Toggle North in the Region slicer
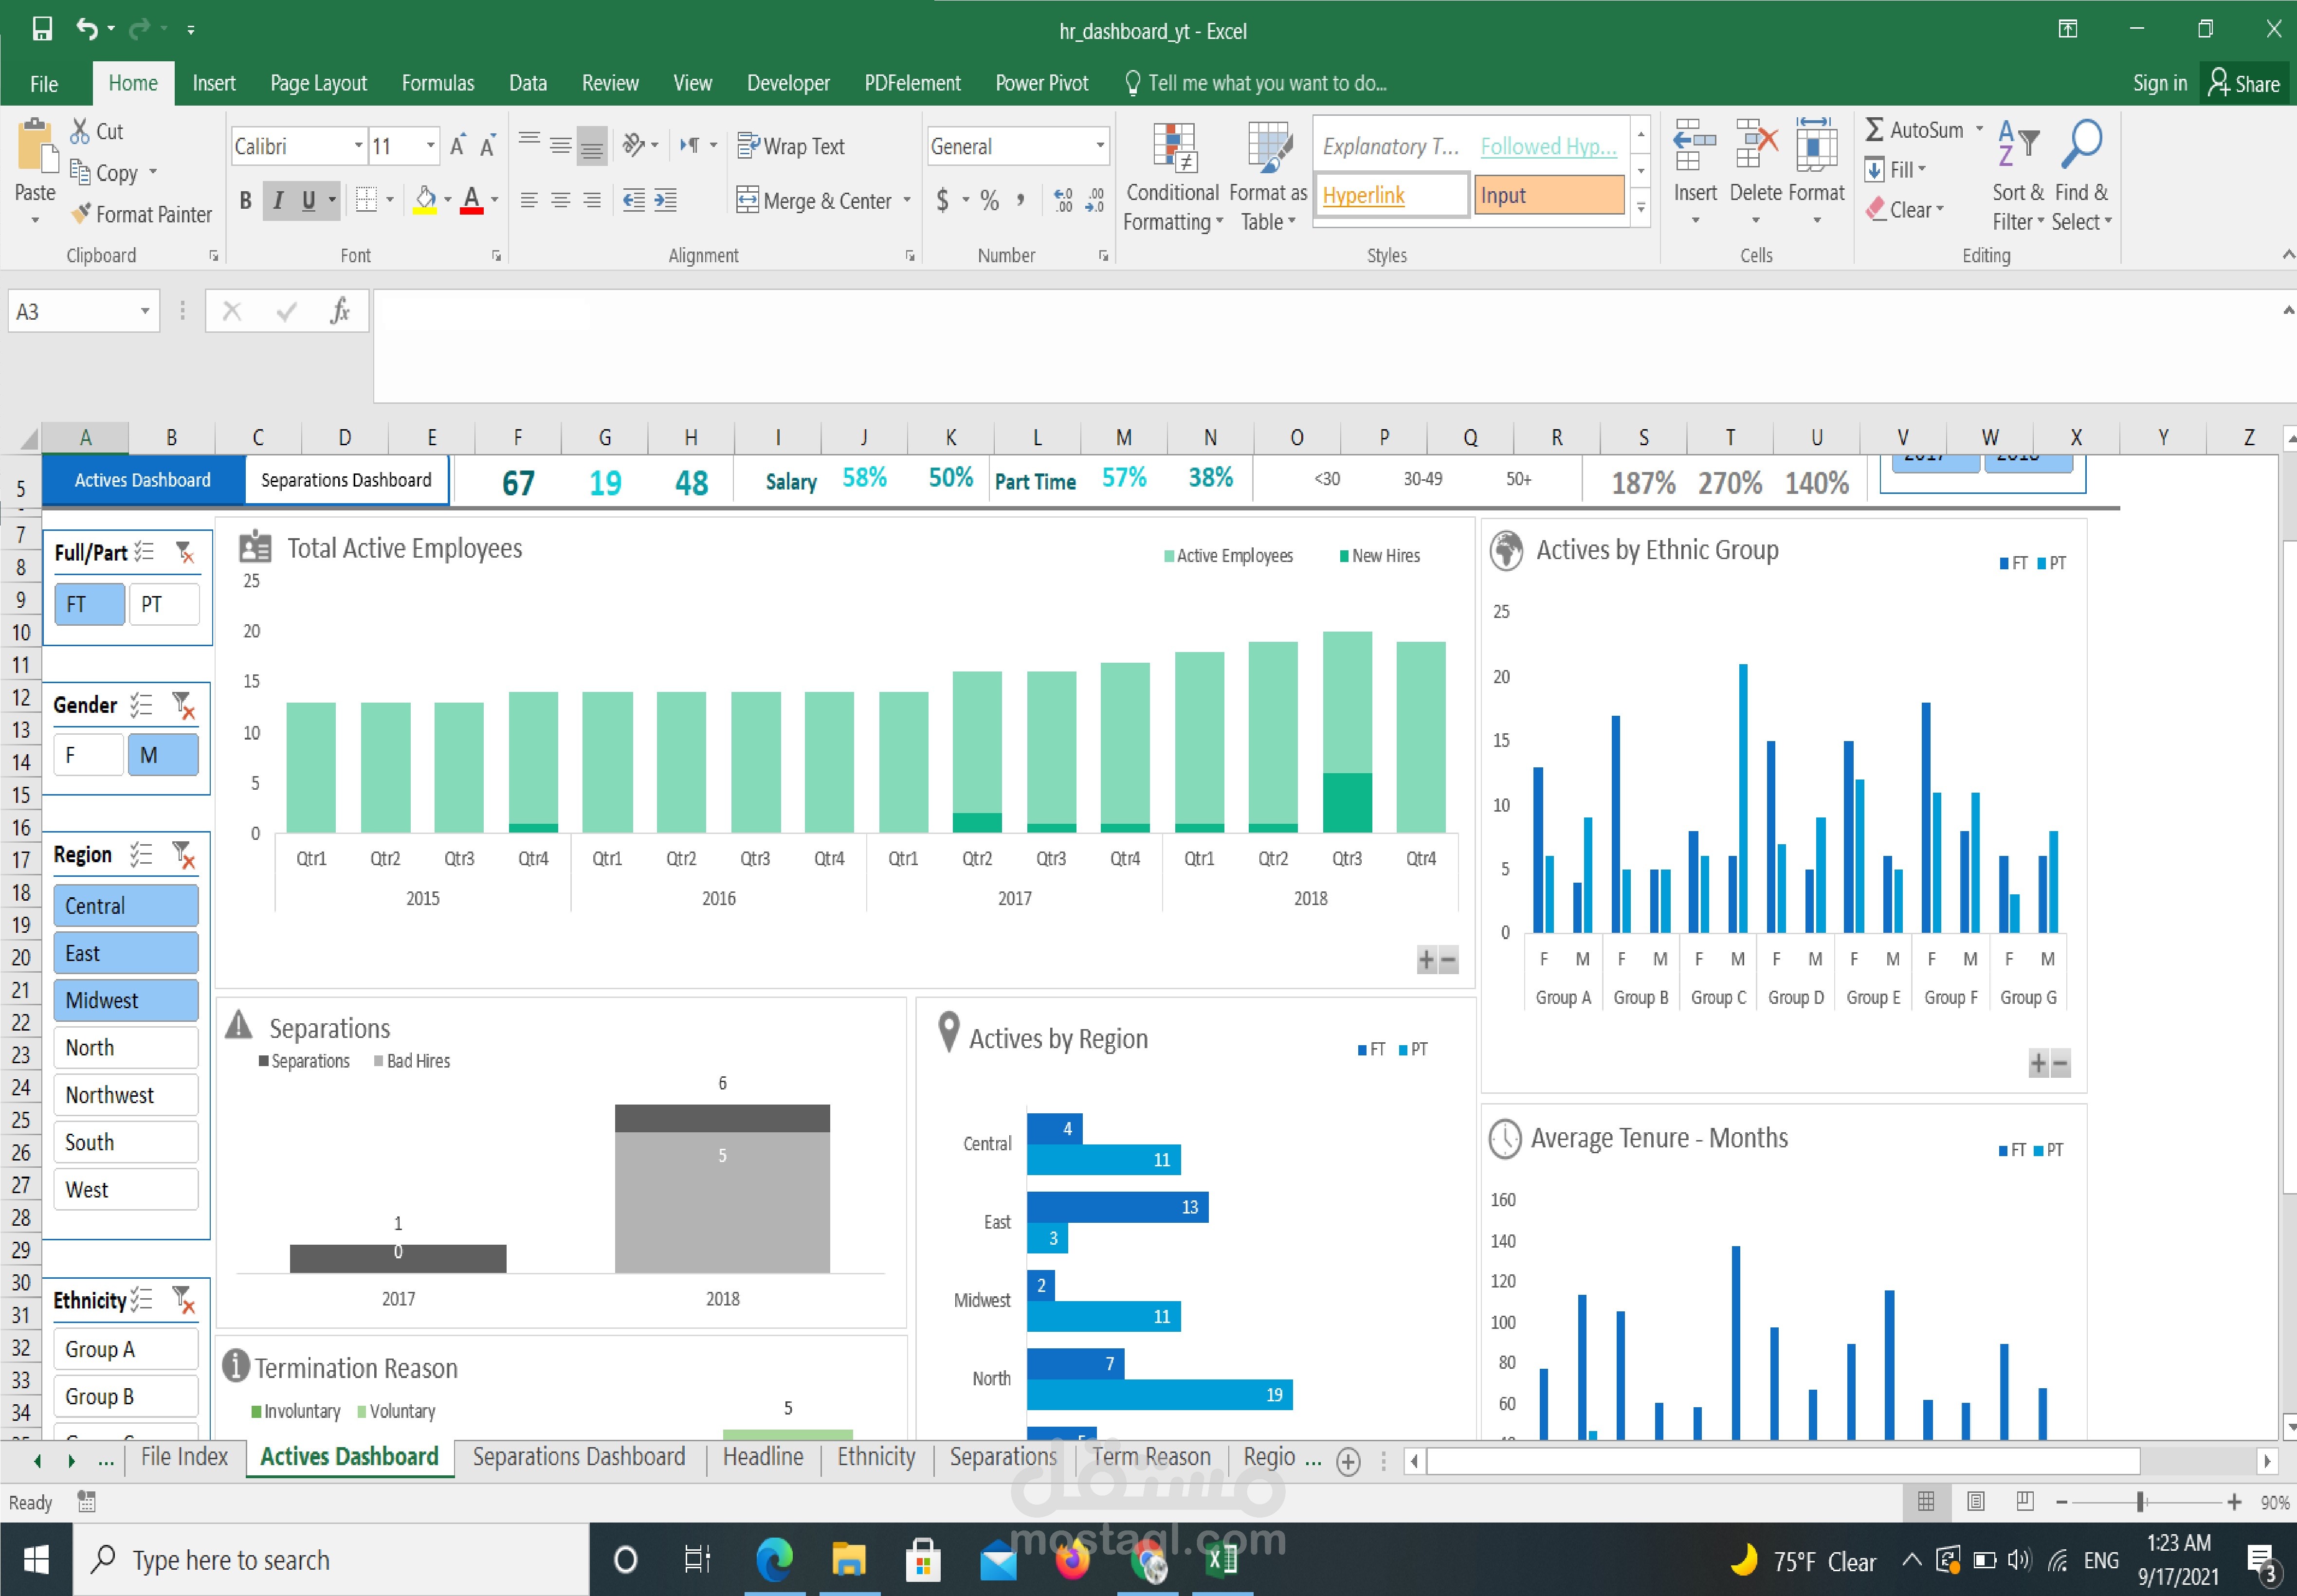 [125, 1047]
